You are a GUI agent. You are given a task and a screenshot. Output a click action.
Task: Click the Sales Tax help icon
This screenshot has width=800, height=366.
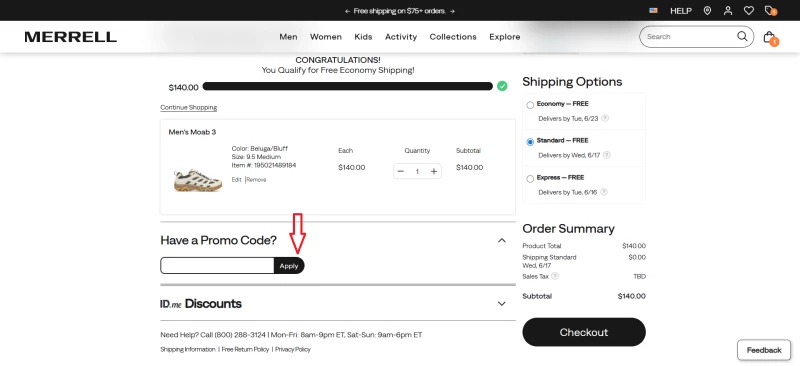[555, 276]
